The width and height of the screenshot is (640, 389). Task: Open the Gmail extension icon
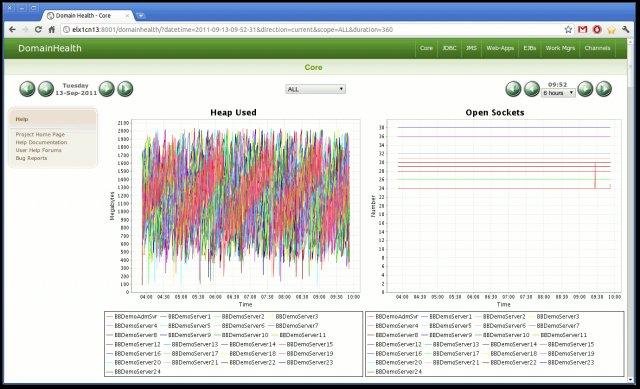point(582,29)
